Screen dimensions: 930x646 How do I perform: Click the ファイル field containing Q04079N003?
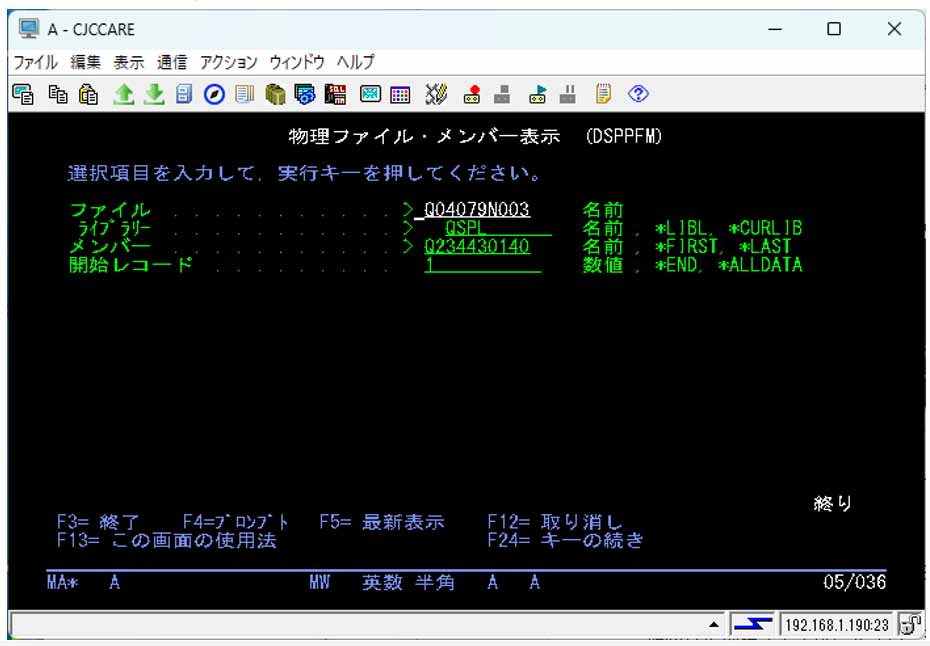tap(477, 210)
